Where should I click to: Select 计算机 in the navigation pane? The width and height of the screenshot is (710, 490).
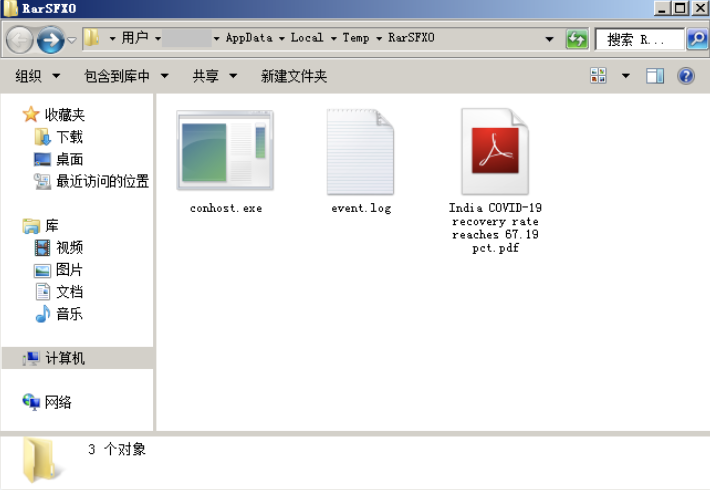point(65,358)
